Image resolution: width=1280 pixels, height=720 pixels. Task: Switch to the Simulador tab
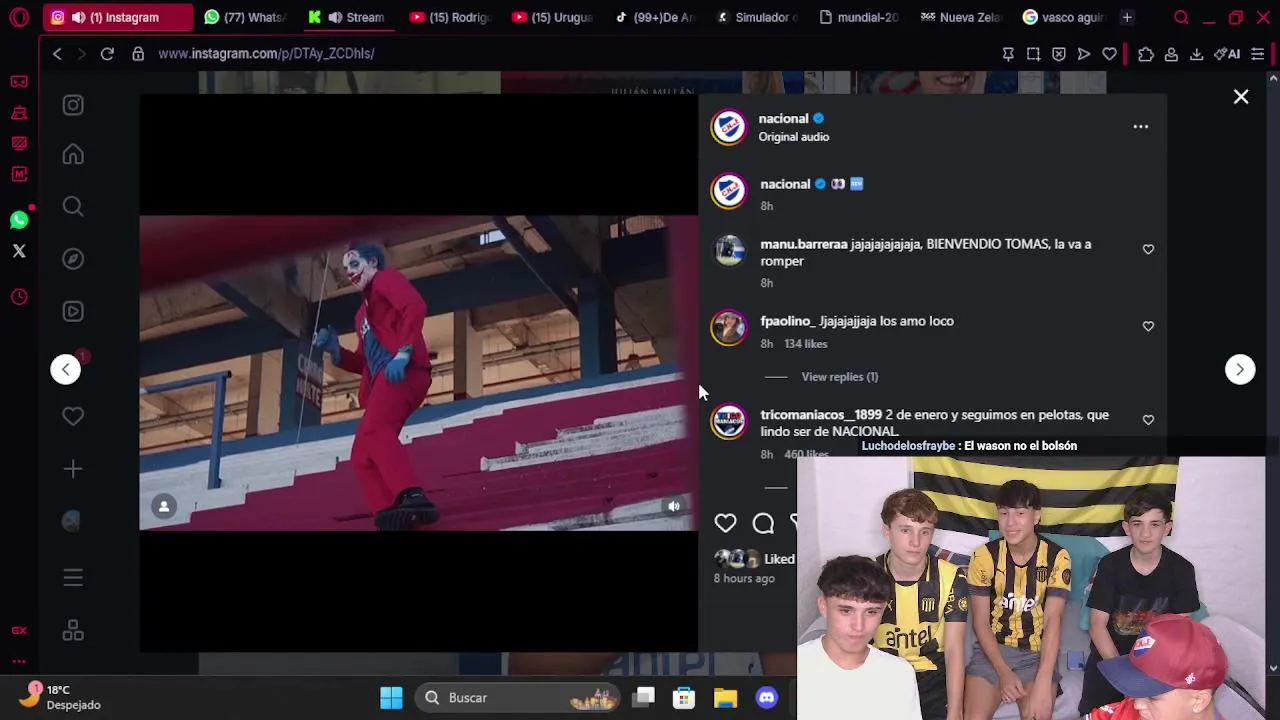756,17
